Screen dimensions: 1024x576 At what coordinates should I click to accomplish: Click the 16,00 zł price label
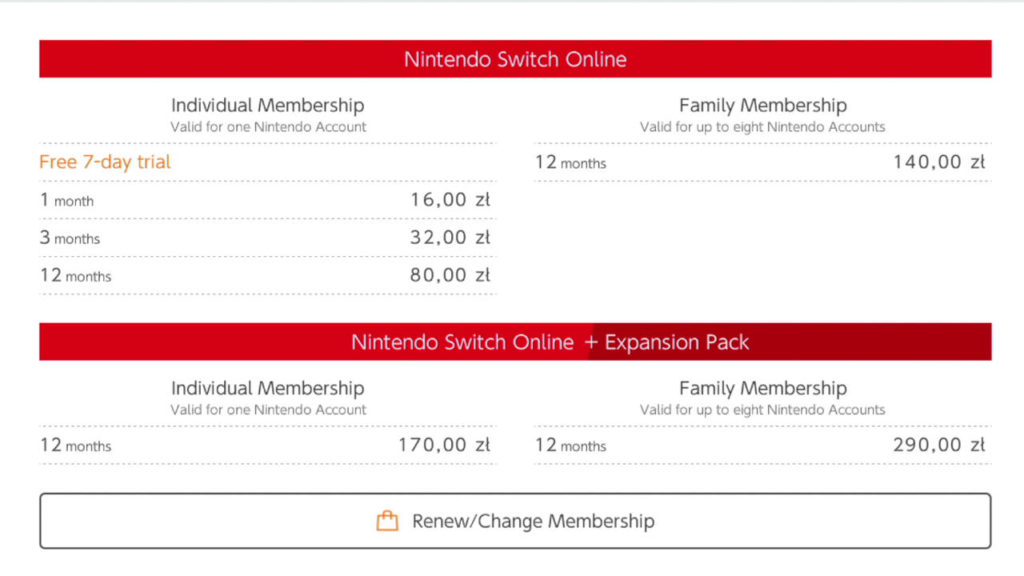point(450,199)
